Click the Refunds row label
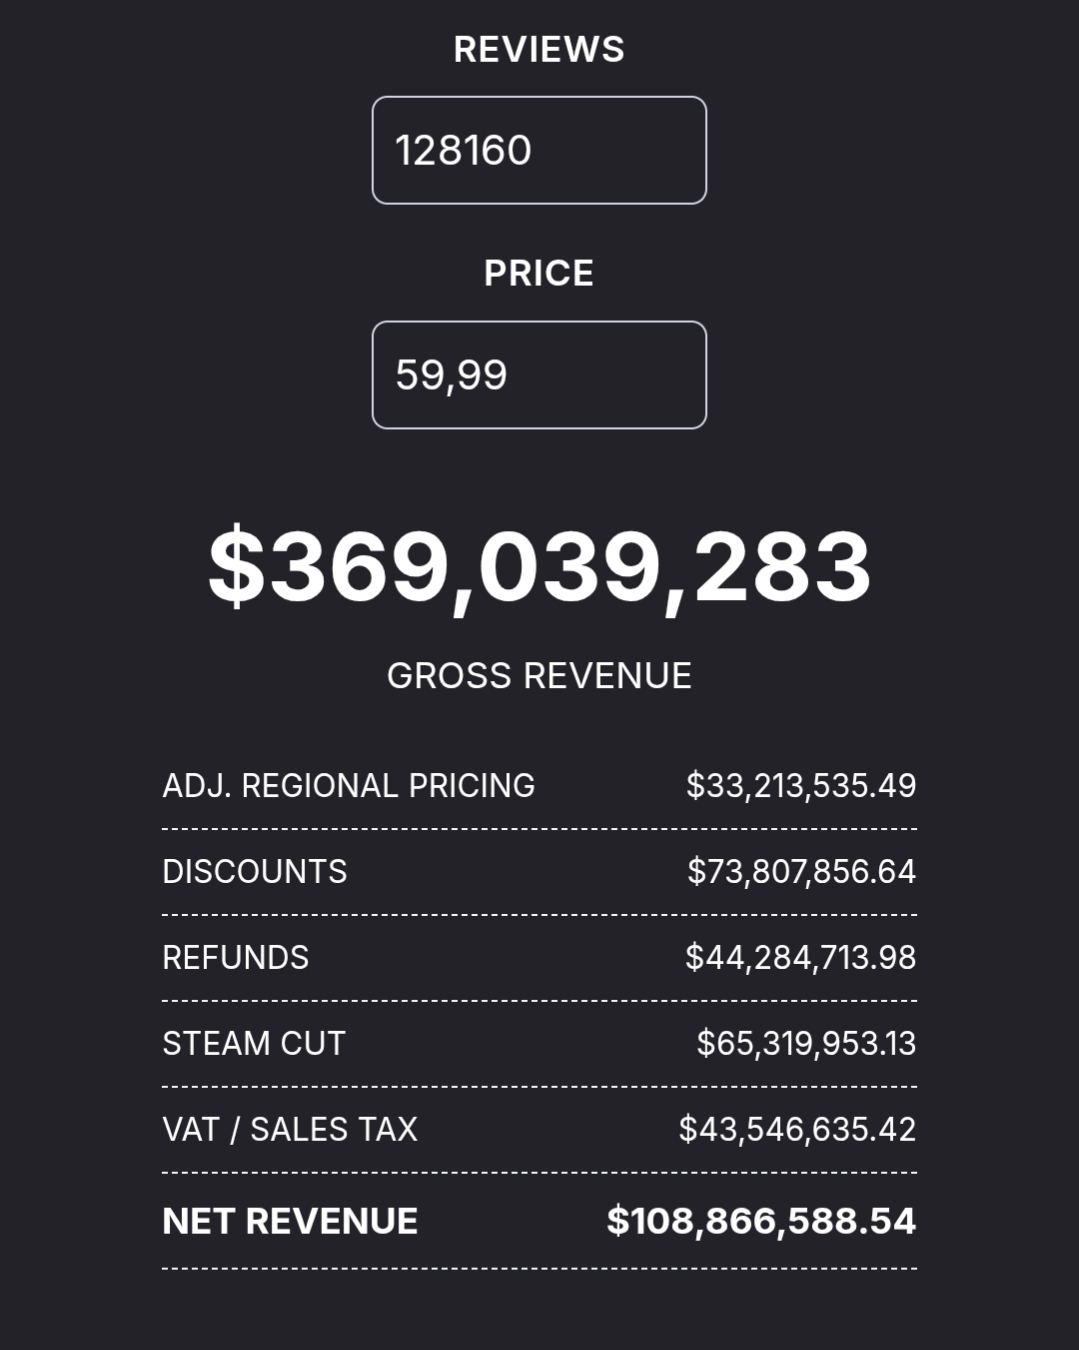Screen dimensions: 1079x1350 point(236,958)
